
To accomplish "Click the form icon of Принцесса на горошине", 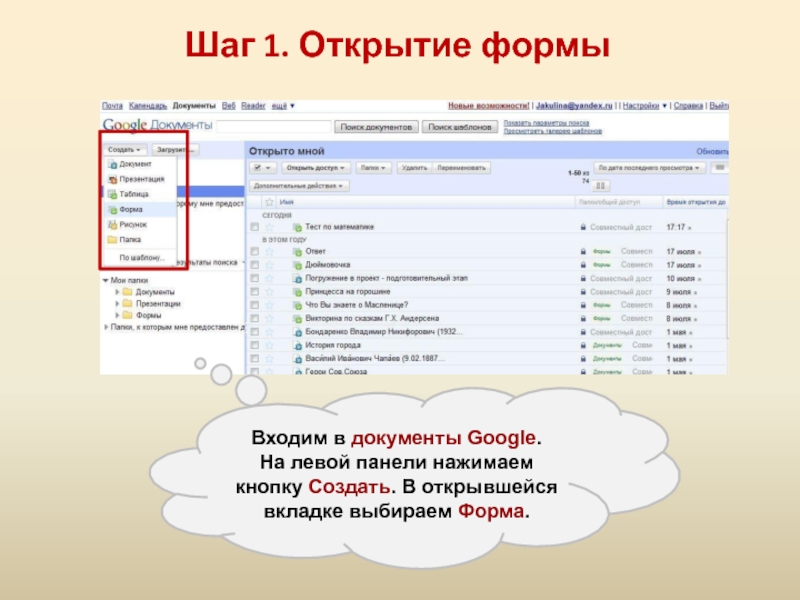I will (297, 292).
